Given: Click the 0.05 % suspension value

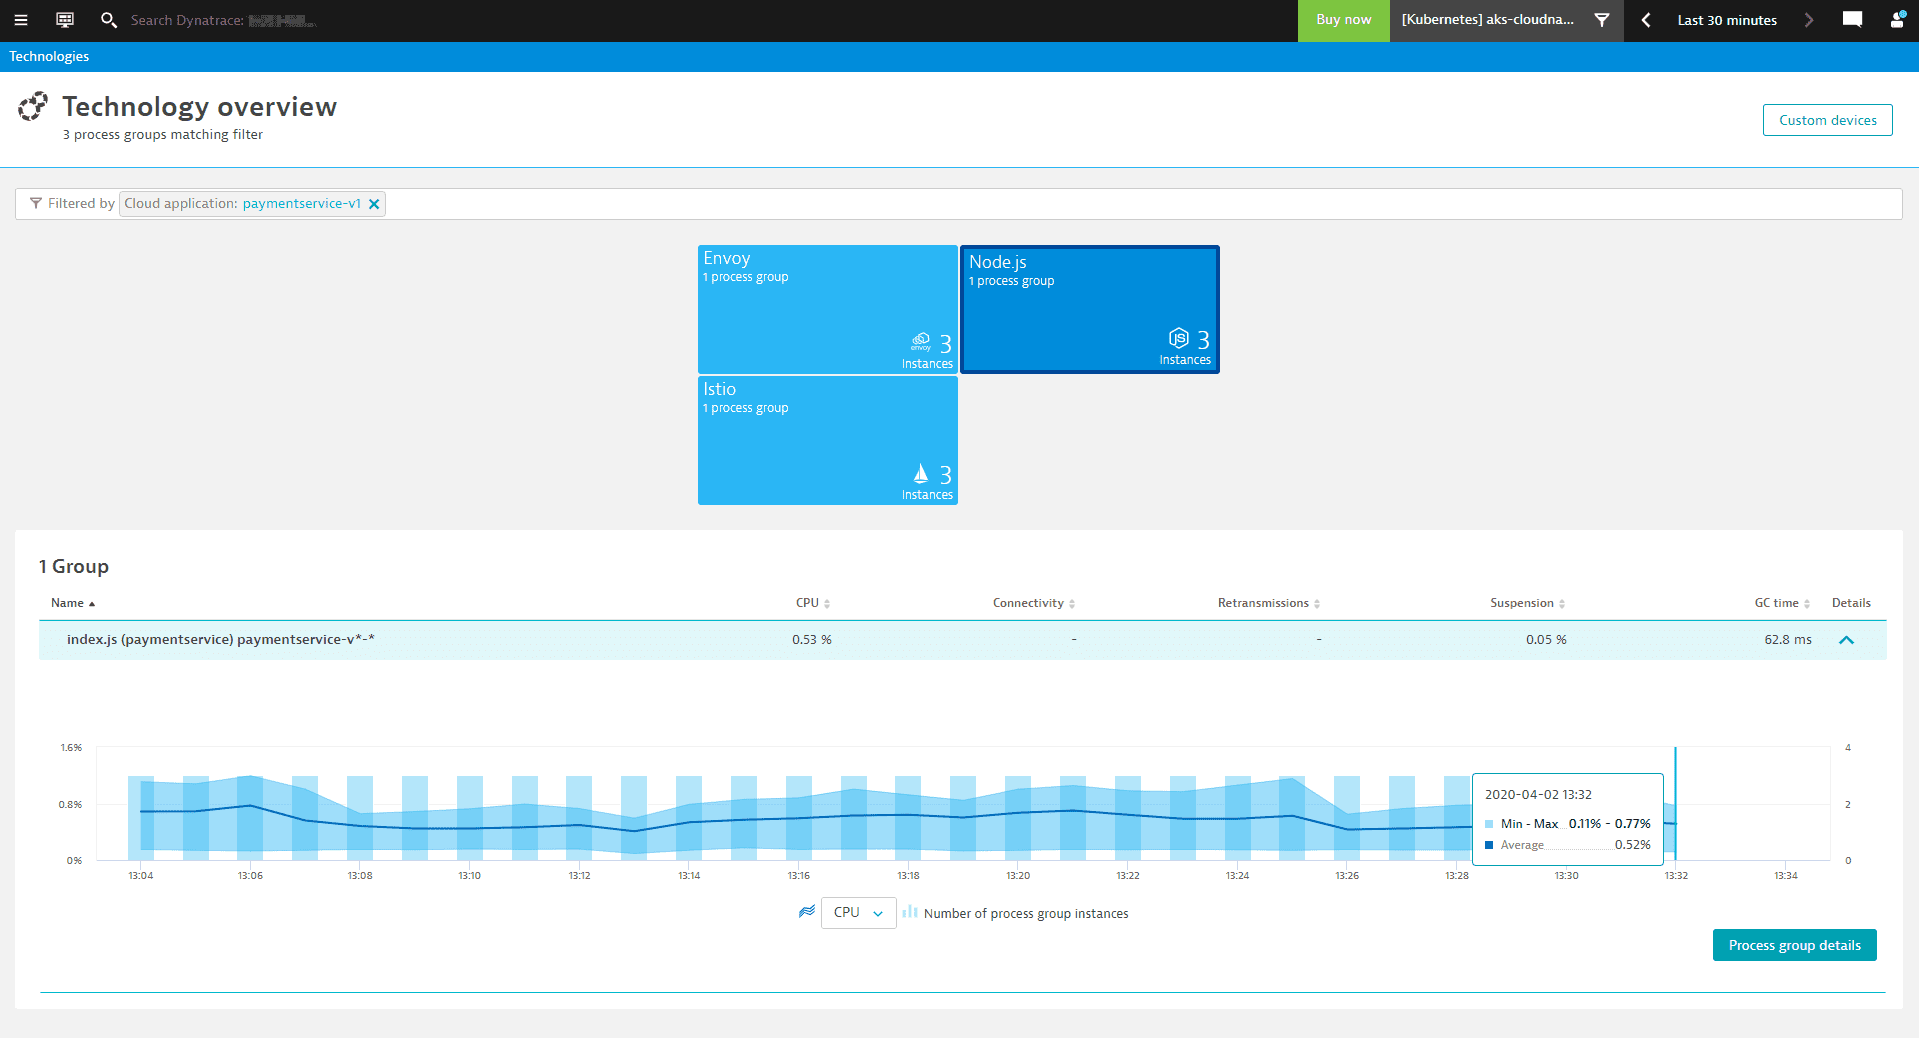Looking at the screenshot, I should (x=1546, y=640).
